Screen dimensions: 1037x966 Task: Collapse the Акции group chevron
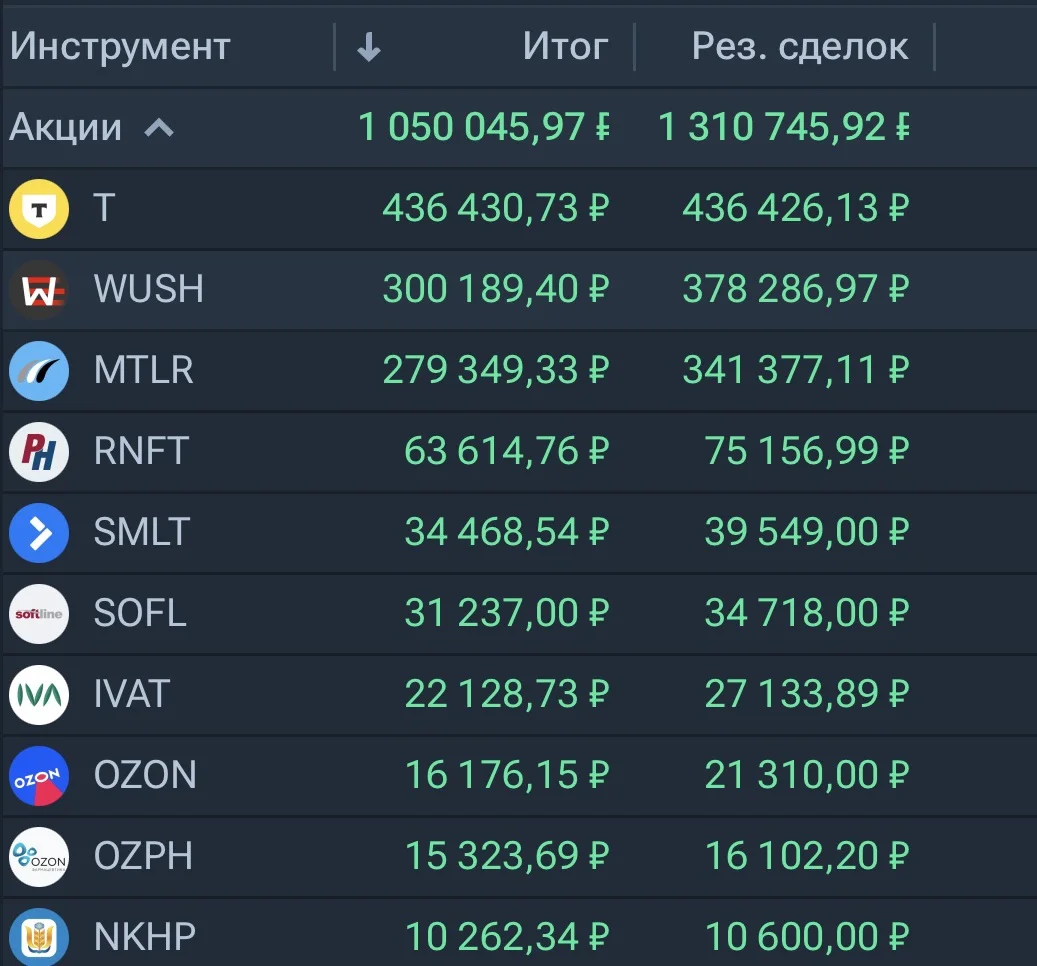(x=159, y=127)
